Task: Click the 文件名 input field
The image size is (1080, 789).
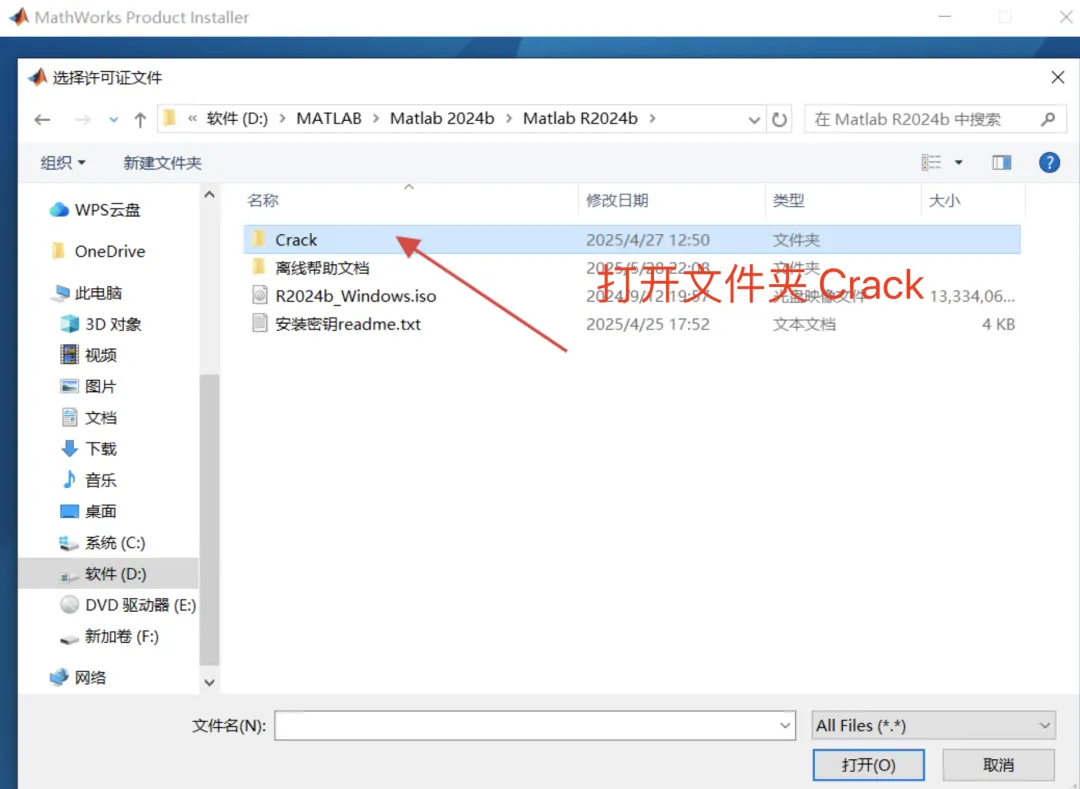Action: [534, 726]
